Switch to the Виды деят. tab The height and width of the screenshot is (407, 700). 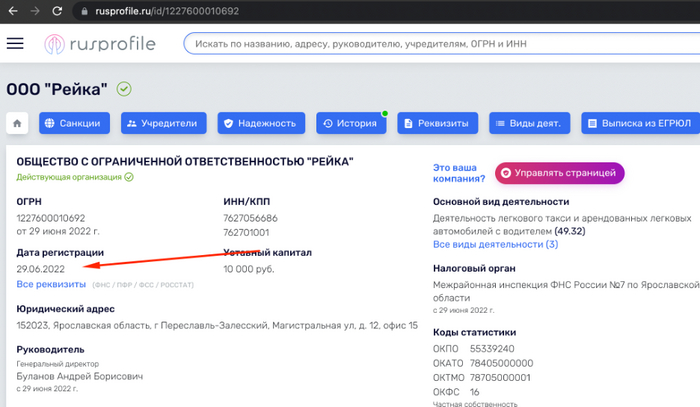529,123
